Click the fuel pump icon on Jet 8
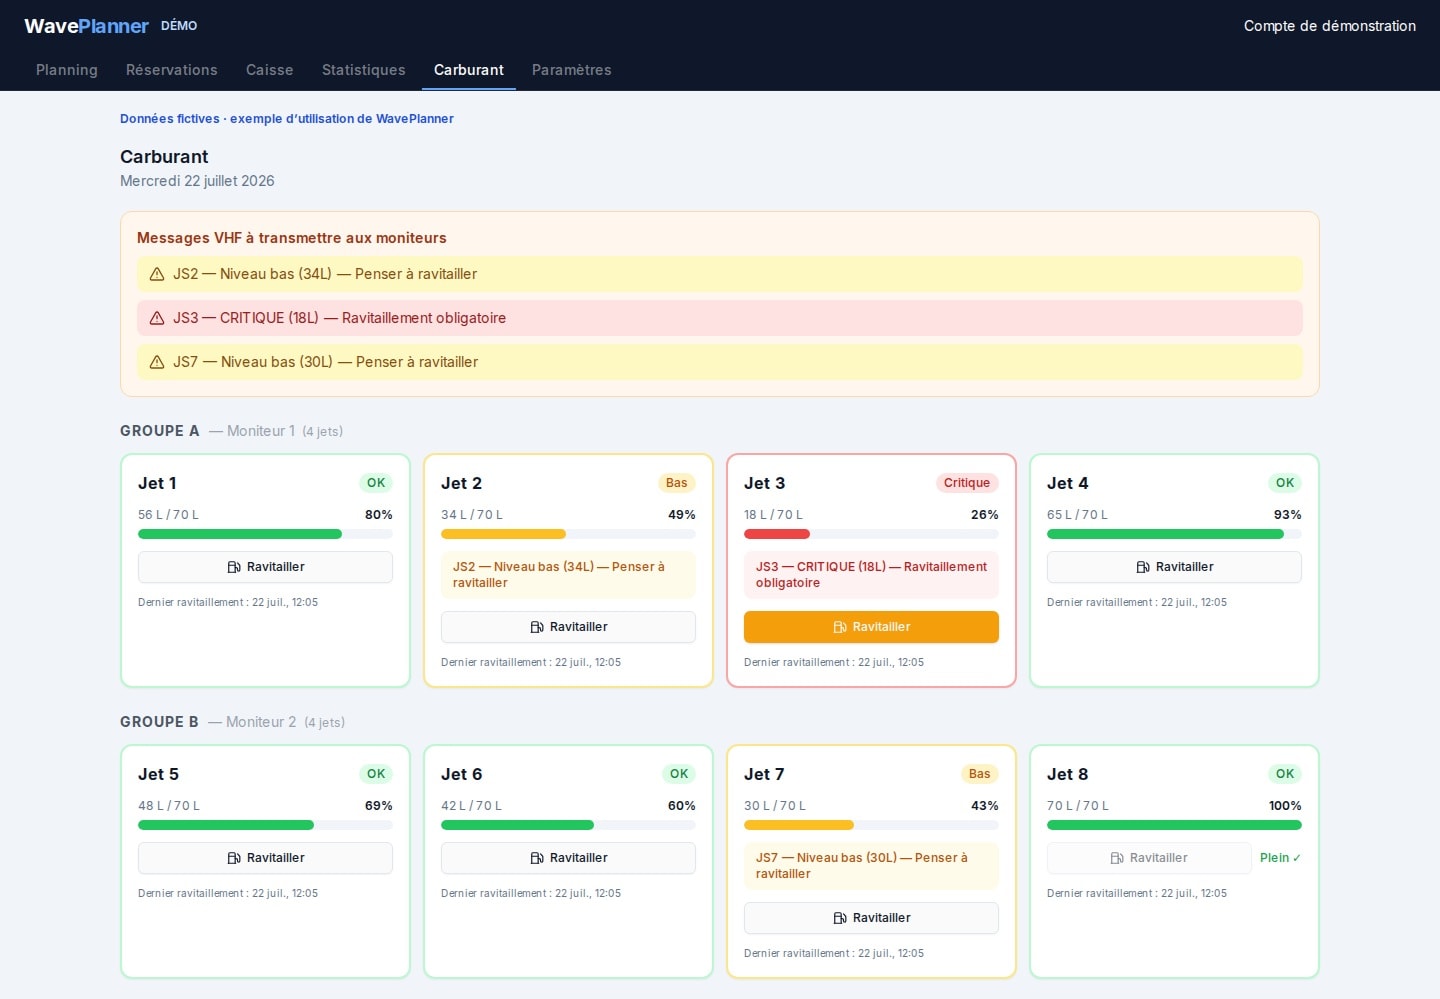The image size is (1440, 999). (x=1117, y=858)
